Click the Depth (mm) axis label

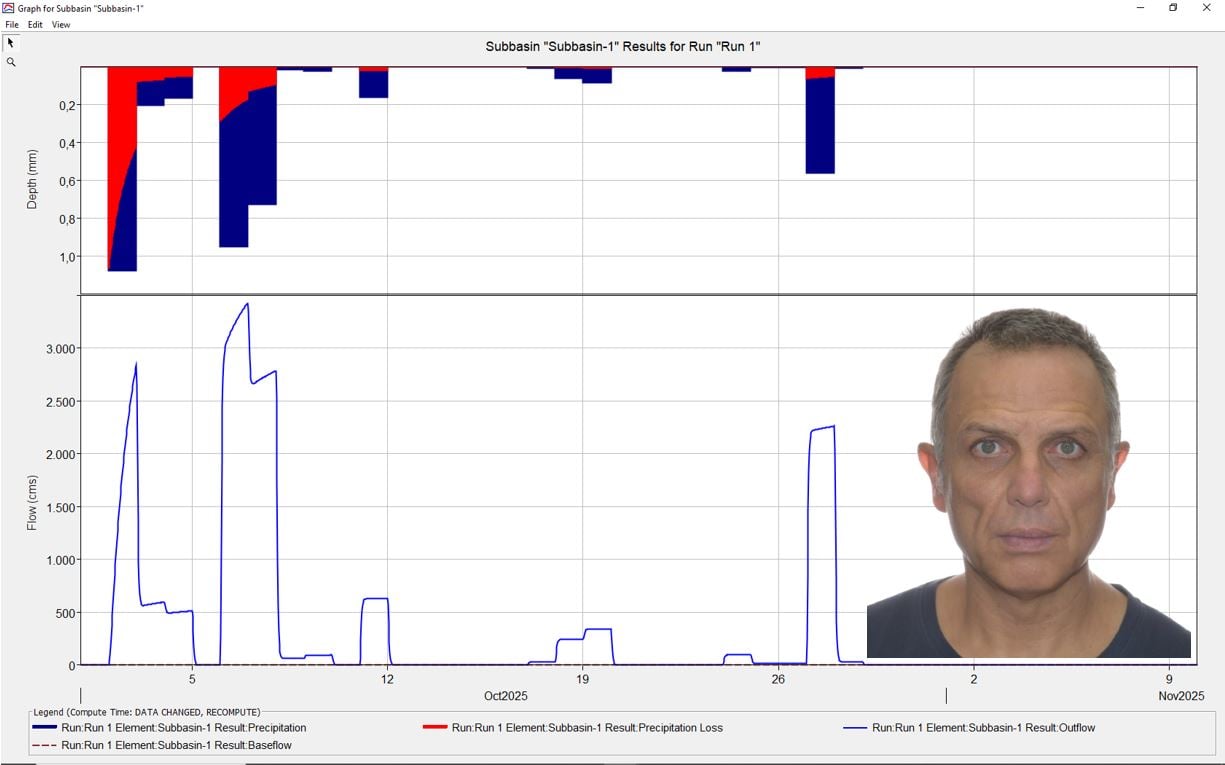pyautogui.click(x=32, y=179)
